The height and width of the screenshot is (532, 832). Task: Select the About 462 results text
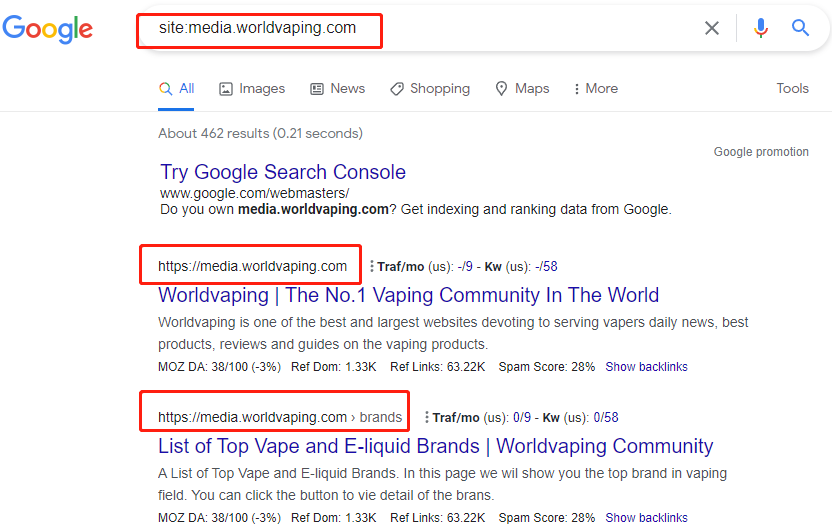261,134
